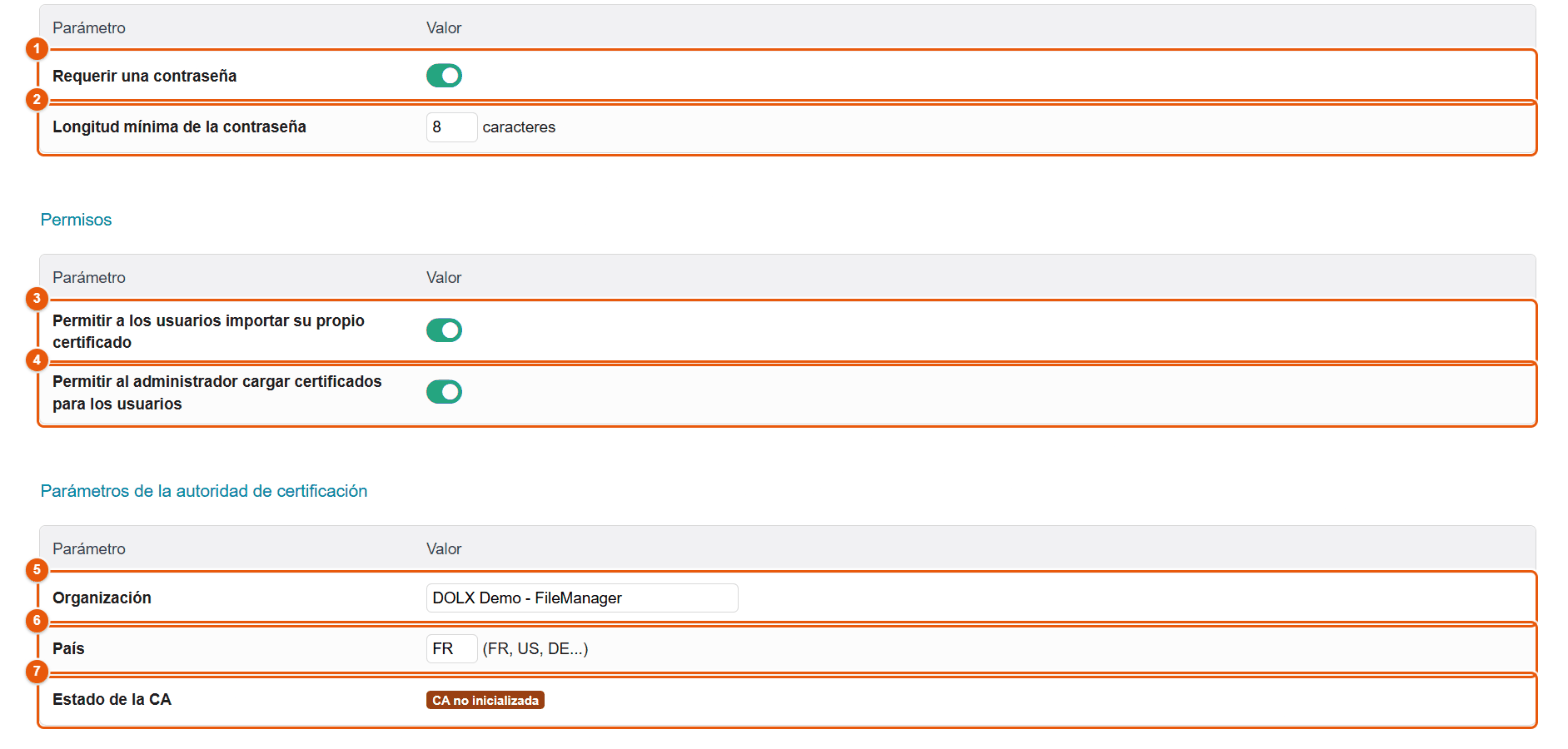Screen dimensions: 1568x749
Task: Disable the Requerir una contraseña toggle
Action: coord(444,75)
